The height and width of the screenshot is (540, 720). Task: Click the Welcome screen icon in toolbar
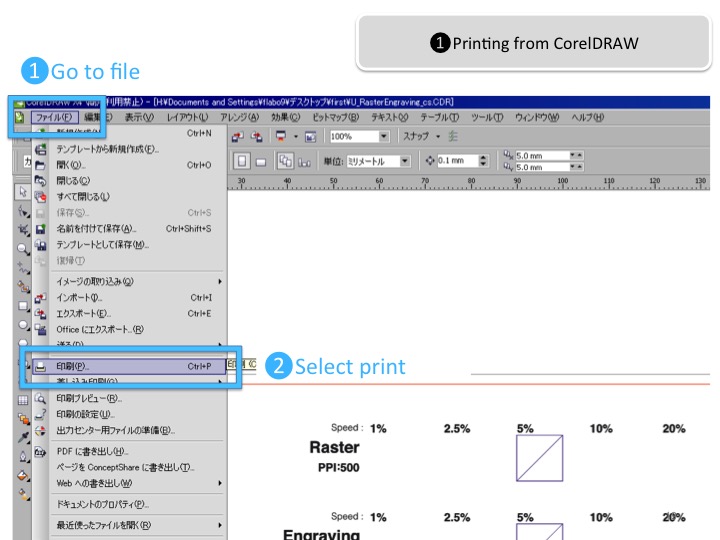[310, 136]
